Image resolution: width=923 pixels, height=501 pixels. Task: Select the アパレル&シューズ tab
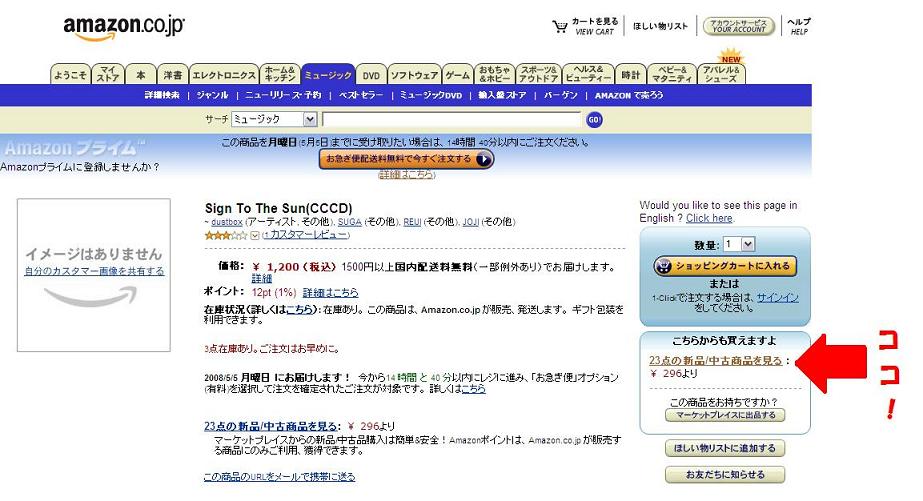click(721, 75)
